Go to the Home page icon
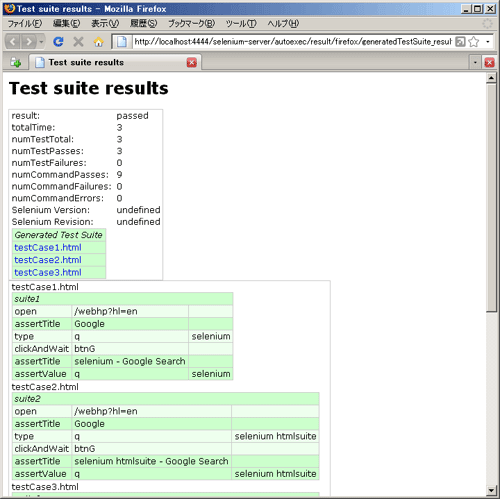500x499 pixels. pyautogui.click(x=98, y=42)
